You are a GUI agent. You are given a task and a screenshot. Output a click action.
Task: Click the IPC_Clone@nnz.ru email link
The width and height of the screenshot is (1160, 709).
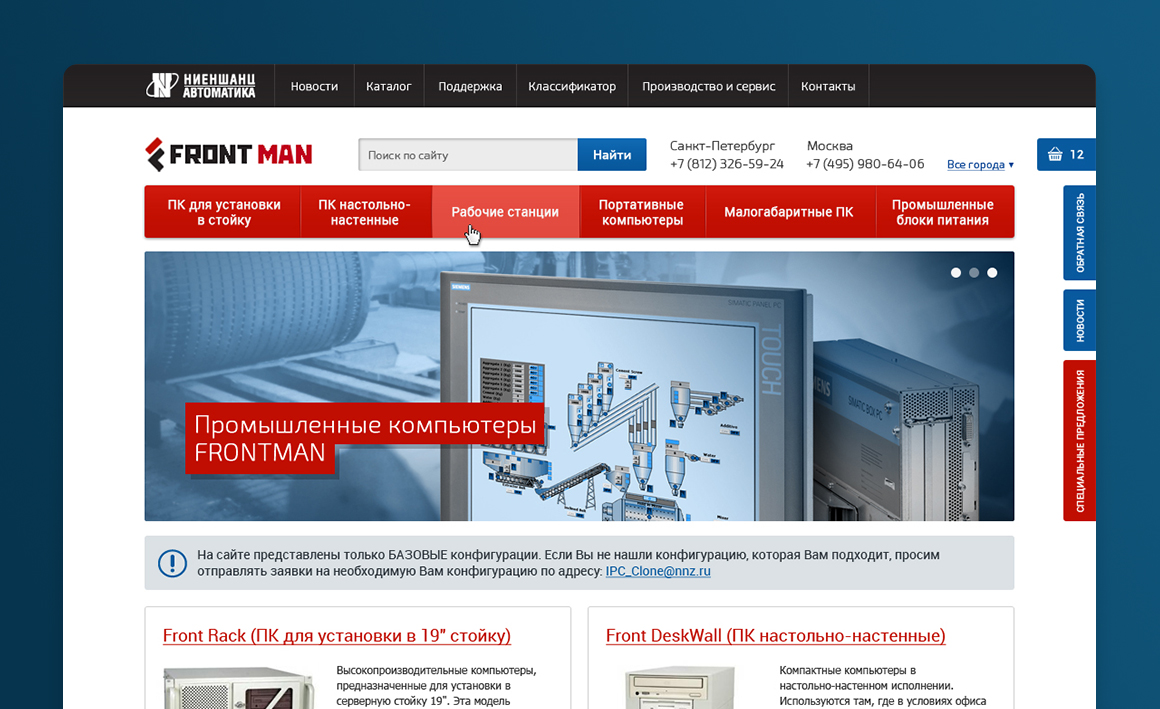[658, 571]
